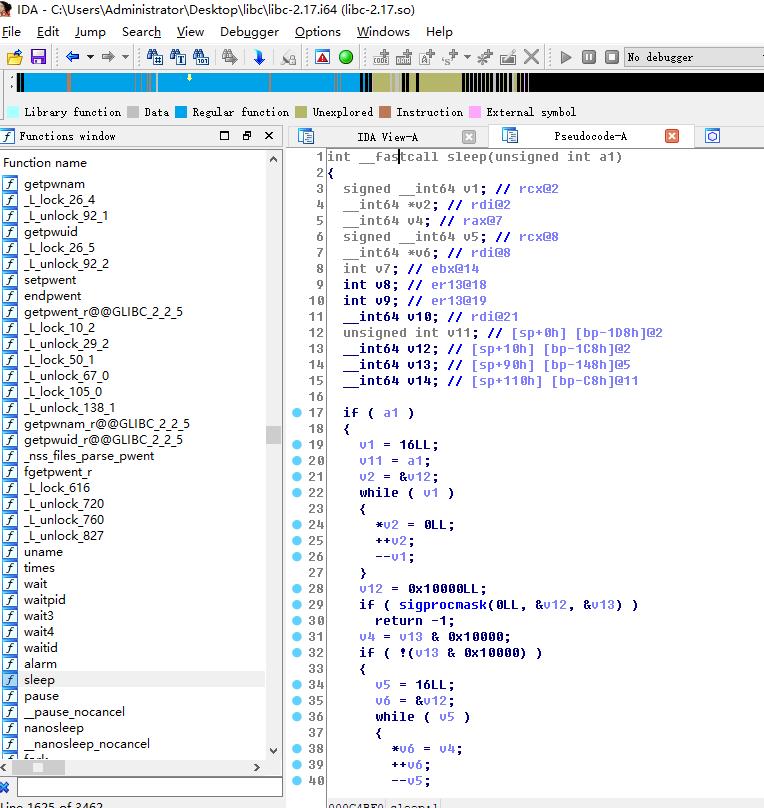This screenshot has width=764, height=808.
Task: Click the Jump back arrow icon
Action: pyautogui.click(x=72, y=57)
